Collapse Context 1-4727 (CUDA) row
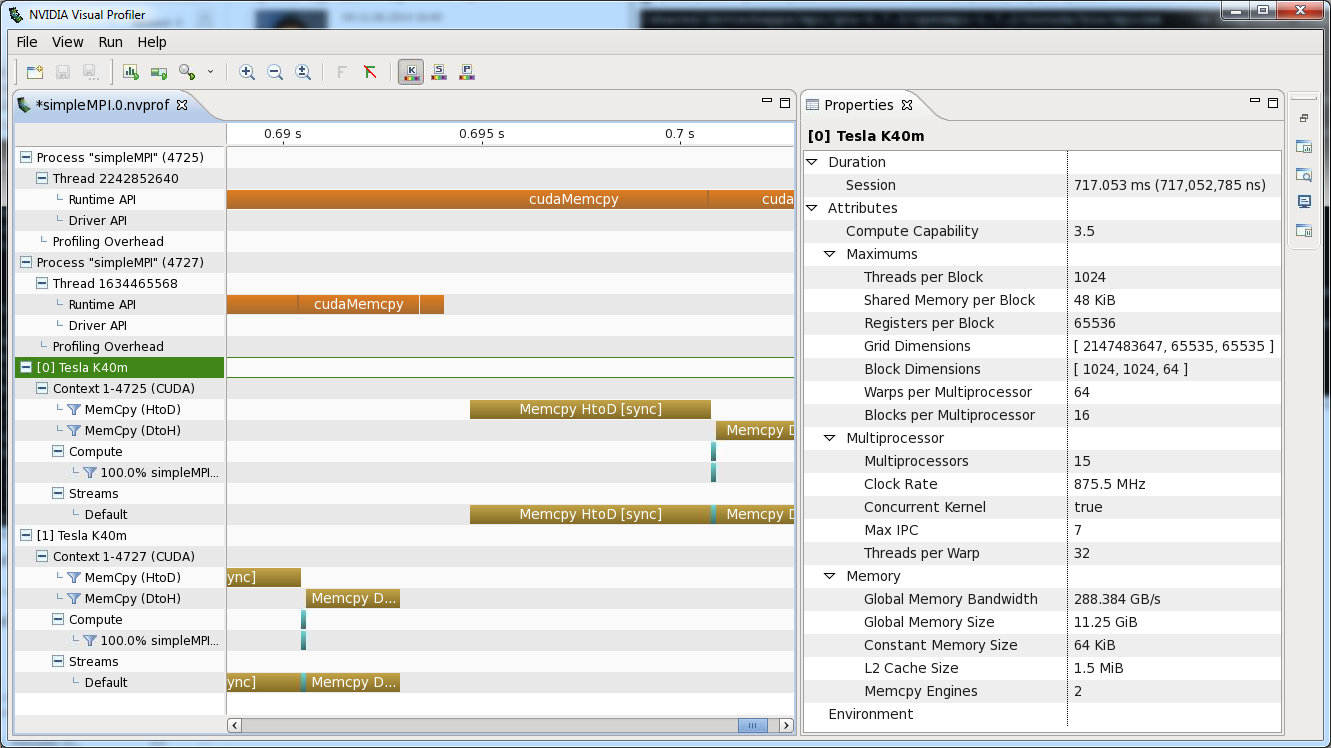This screenshot has height=748, width=1331. click(x=42, y=556)
